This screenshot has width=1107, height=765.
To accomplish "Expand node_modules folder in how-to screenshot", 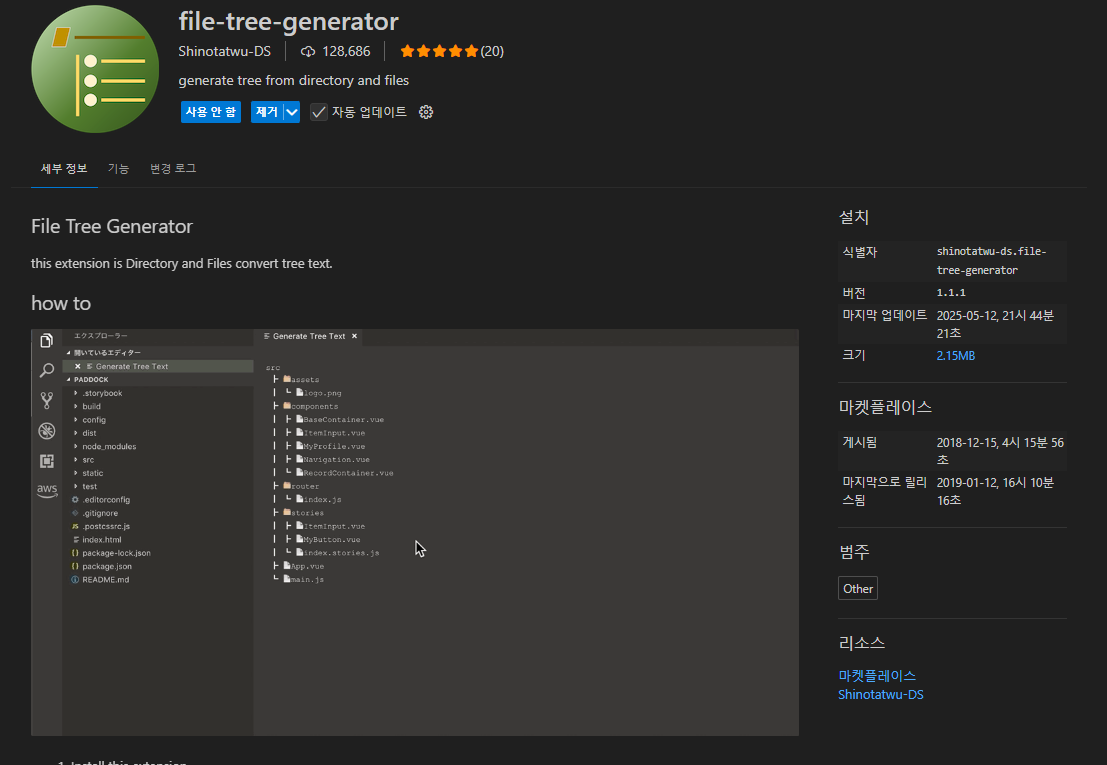I will coord(76,447).
